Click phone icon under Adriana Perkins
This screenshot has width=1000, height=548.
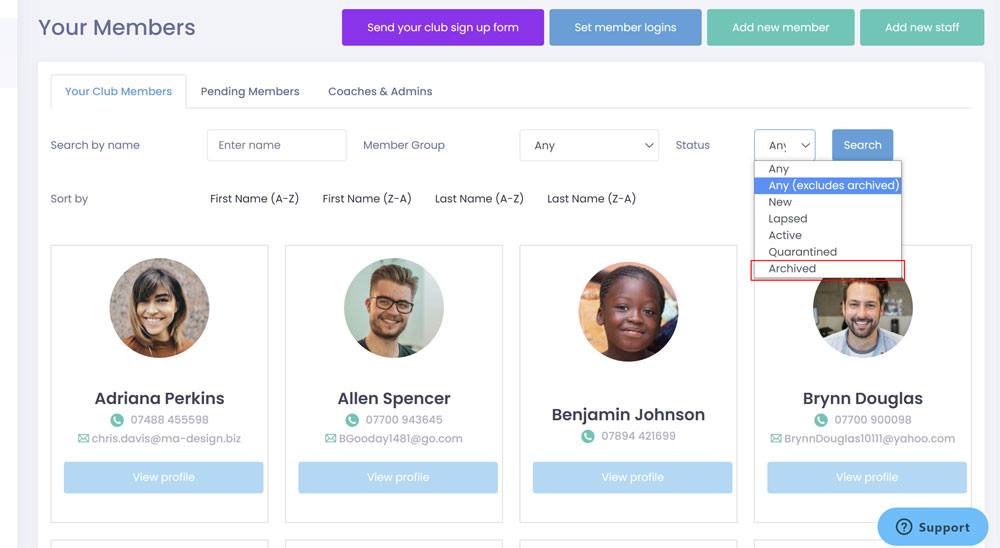coord(117,420)
